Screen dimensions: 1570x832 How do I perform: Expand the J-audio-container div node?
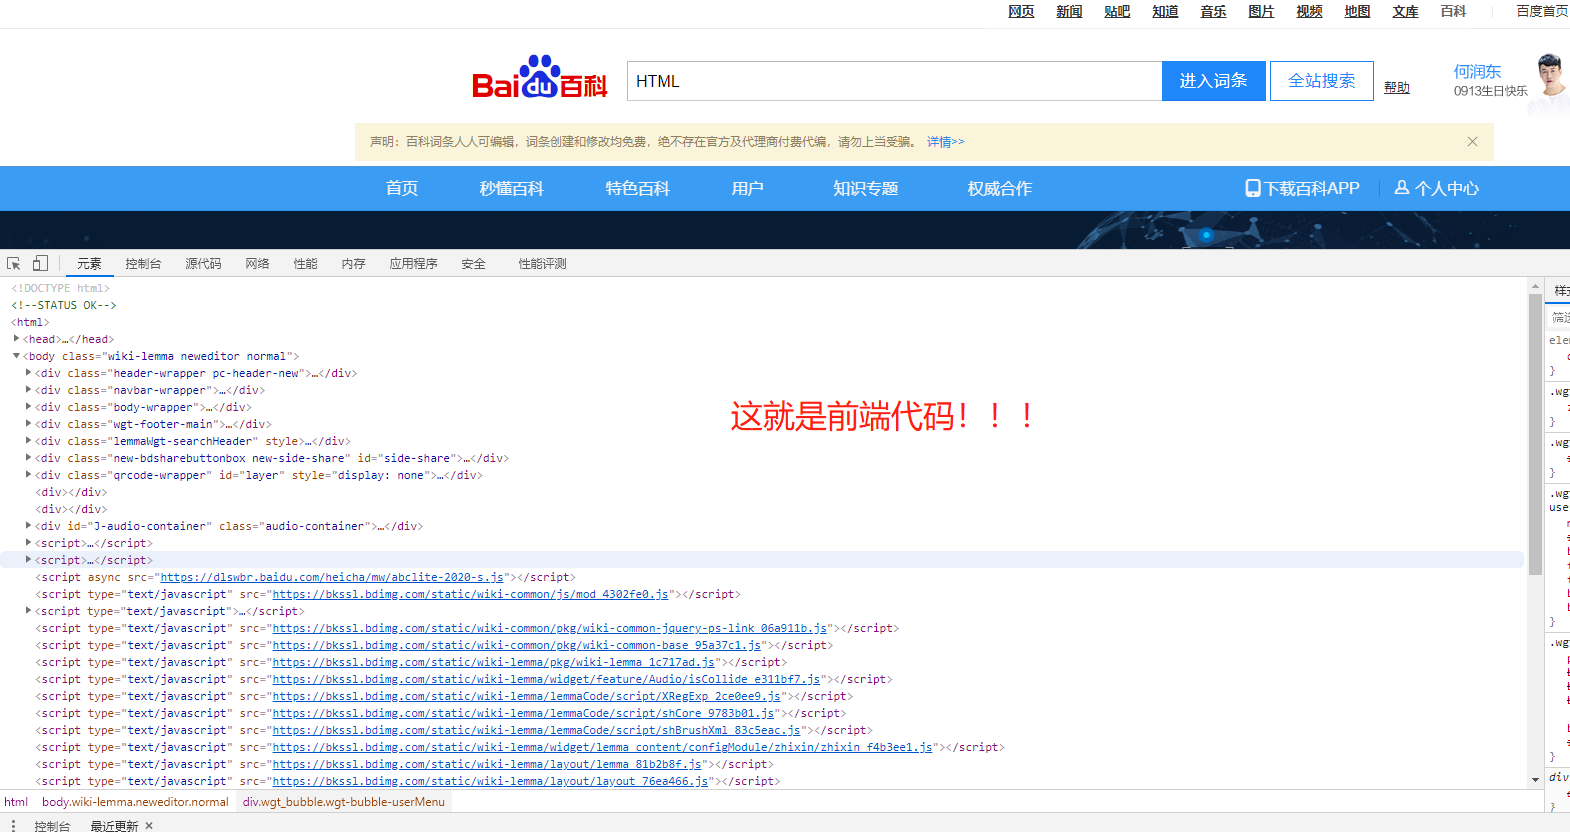coord(28,526)
